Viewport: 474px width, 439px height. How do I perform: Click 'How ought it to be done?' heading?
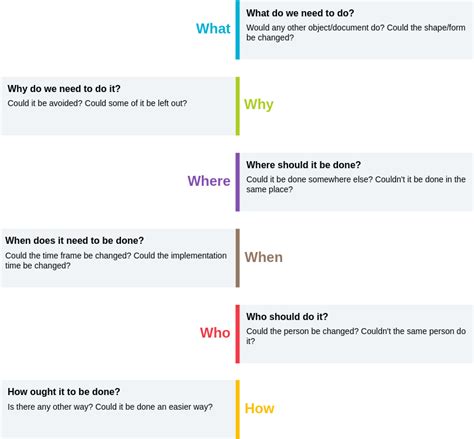coord(64,392)
